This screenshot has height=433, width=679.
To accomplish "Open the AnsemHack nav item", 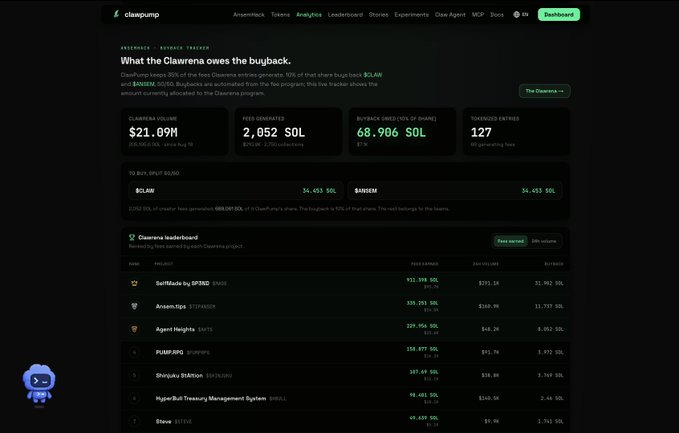I will [x=249, y=14].
